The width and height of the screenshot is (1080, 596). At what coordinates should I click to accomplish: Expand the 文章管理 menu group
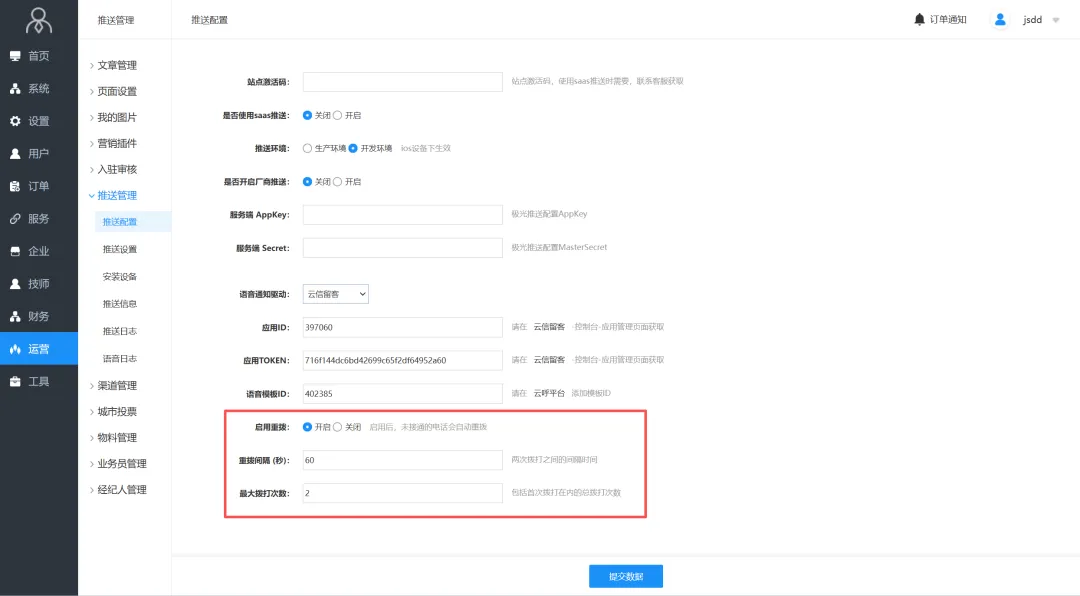click(x=116, y=65)
